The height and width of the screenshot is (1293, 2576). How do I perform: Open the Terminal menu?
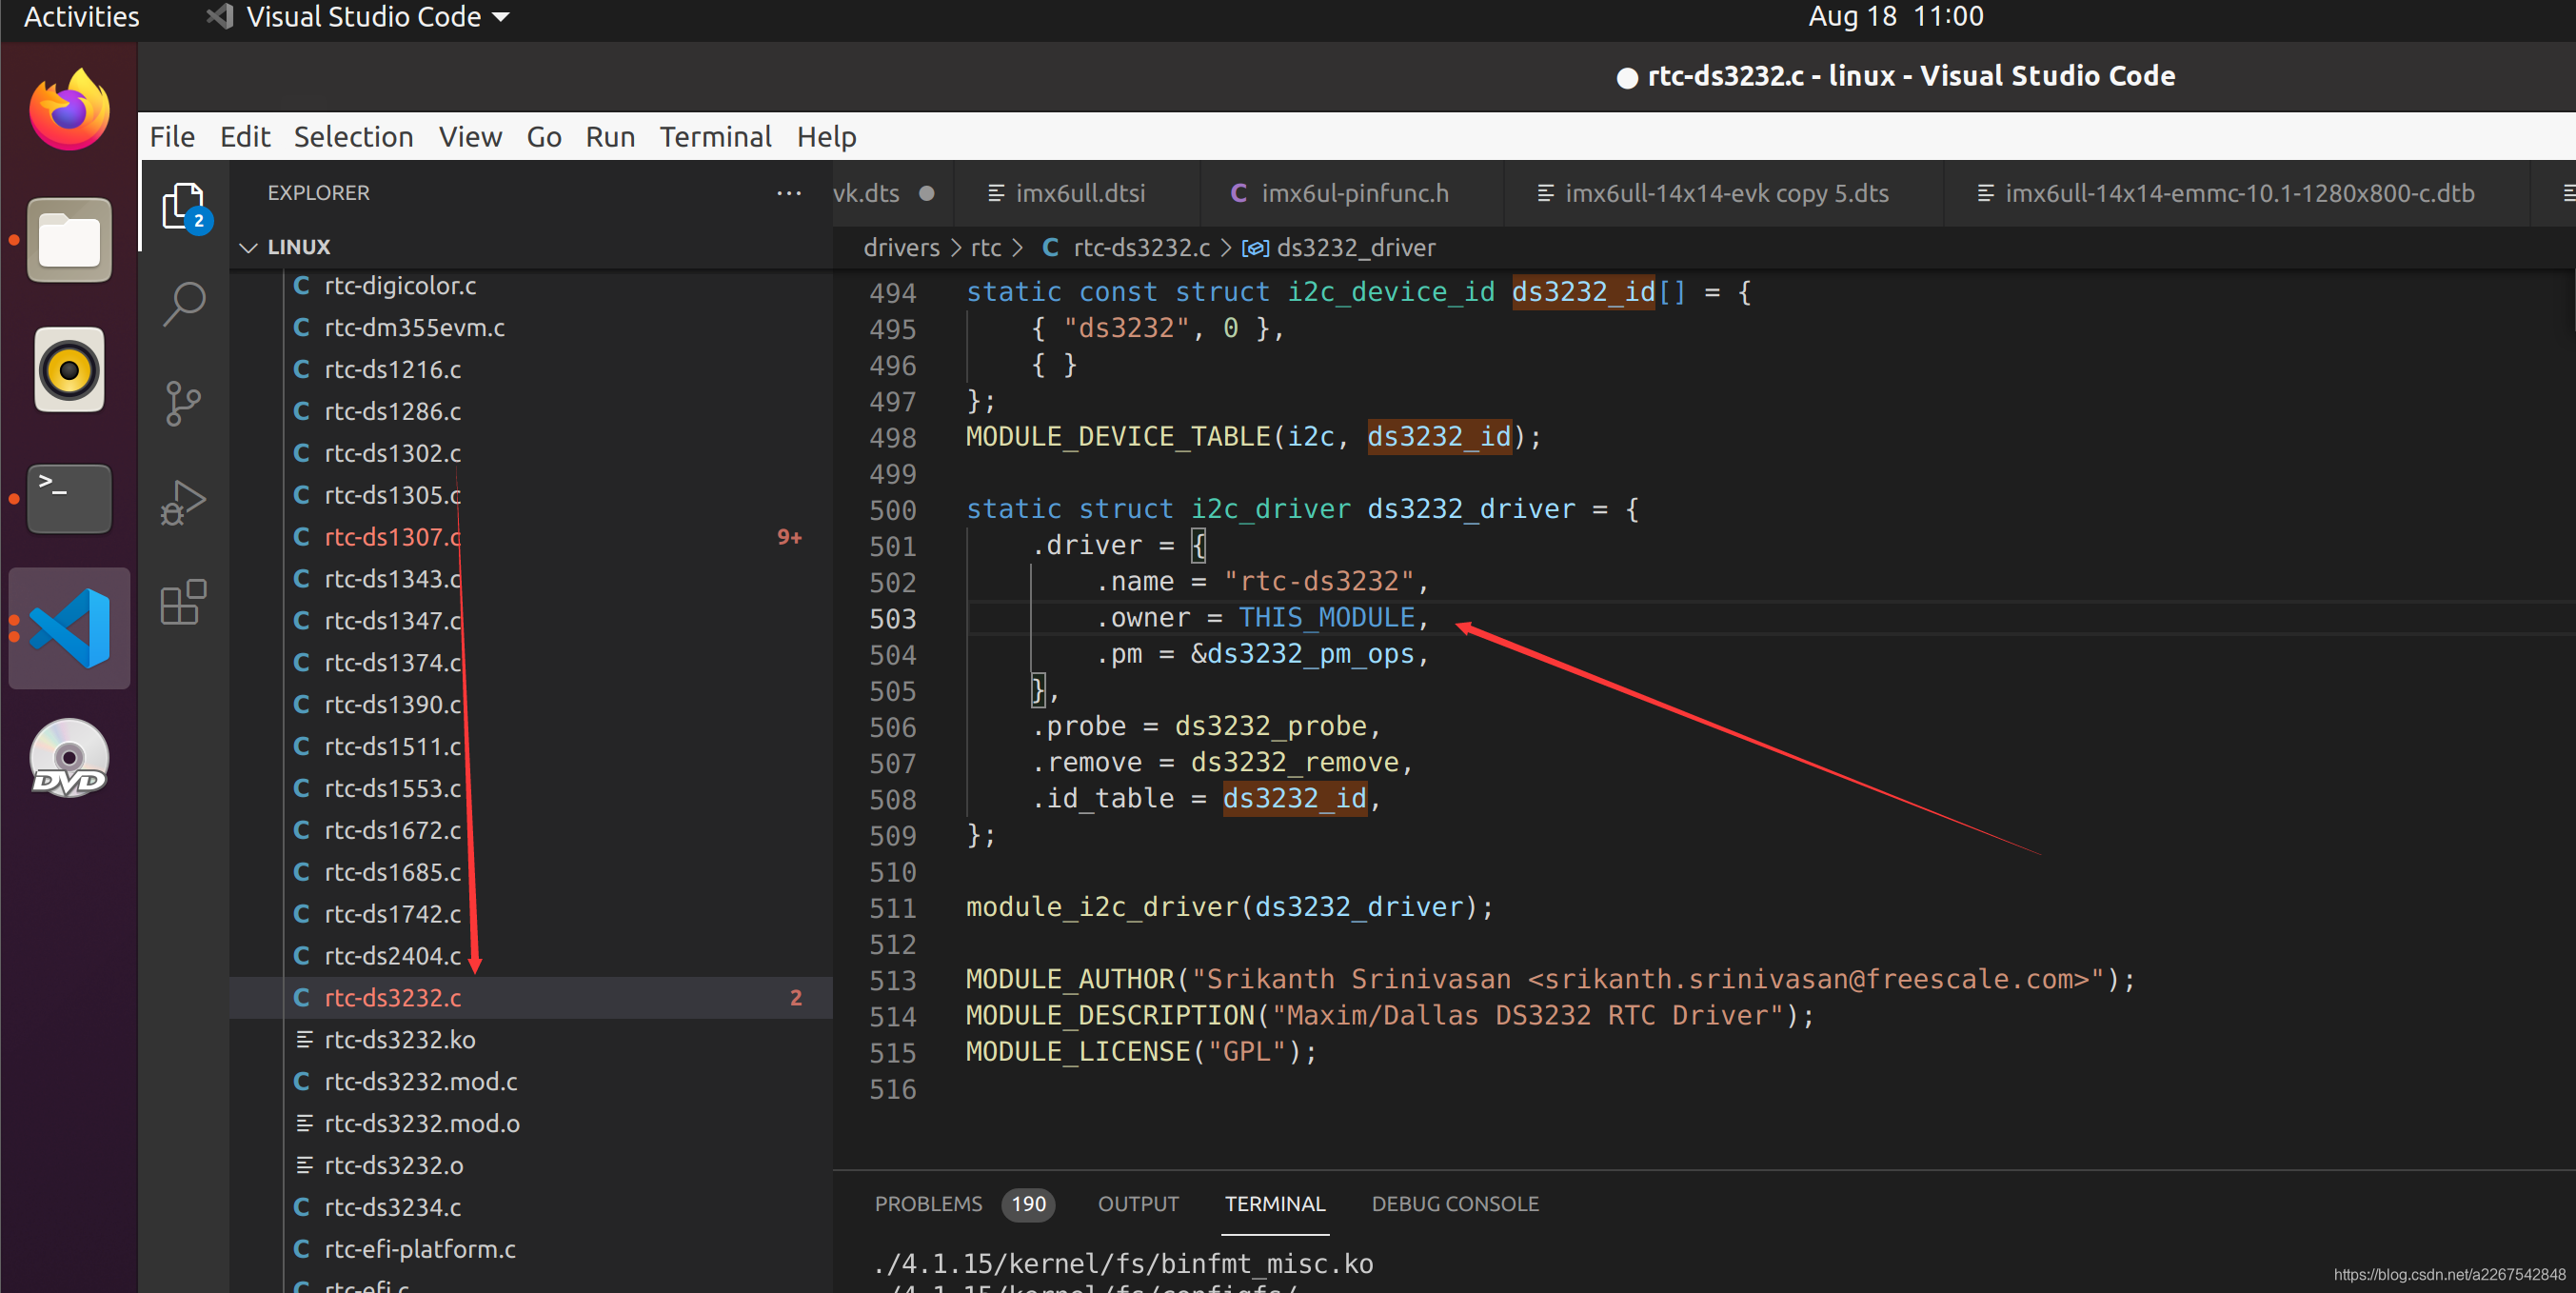[x=714, y=137]
